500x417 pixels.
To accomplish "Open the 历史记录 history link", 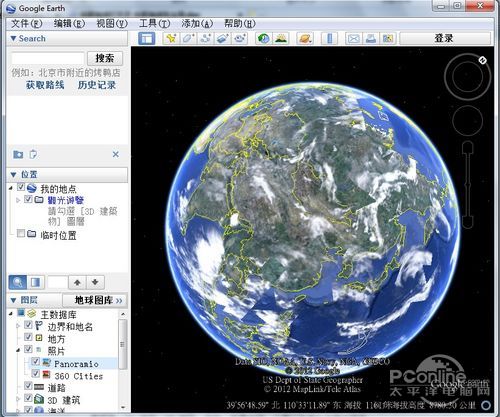I will coord(97,85).
